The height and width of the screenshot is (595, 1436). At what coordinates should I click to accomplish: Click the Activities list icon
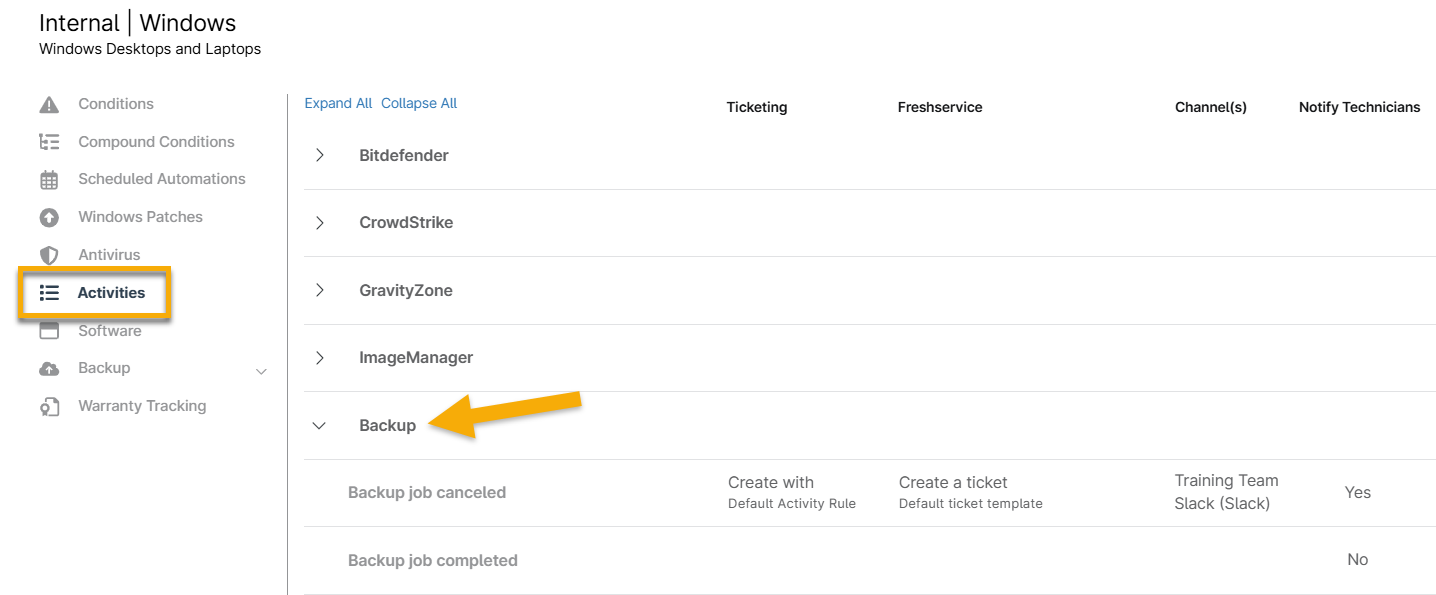click(49, 293)
